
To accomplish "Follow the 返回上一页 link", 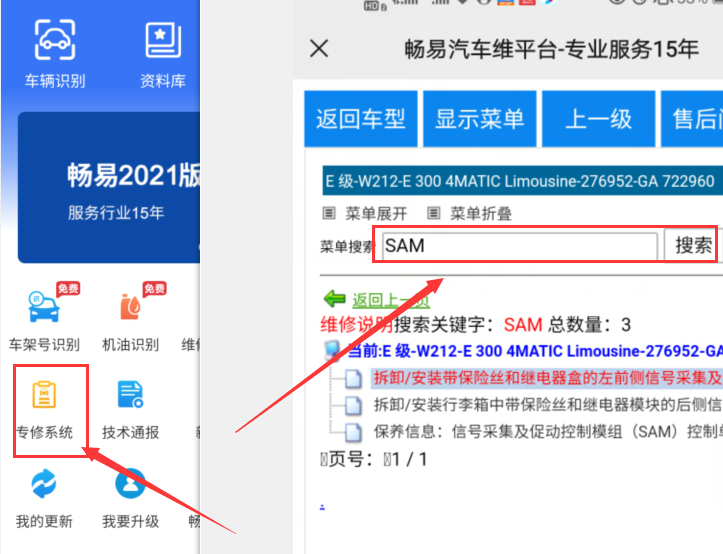I will pos(391,300).
